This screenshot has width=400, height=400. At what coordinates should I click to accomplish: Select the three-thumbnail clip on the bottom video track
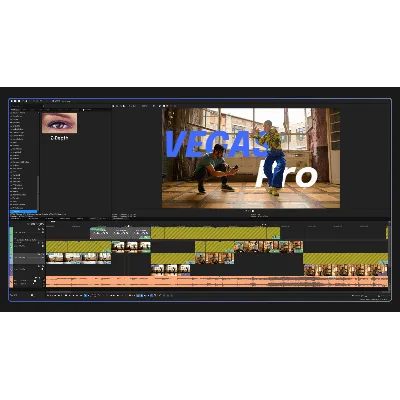pos(171,270)
